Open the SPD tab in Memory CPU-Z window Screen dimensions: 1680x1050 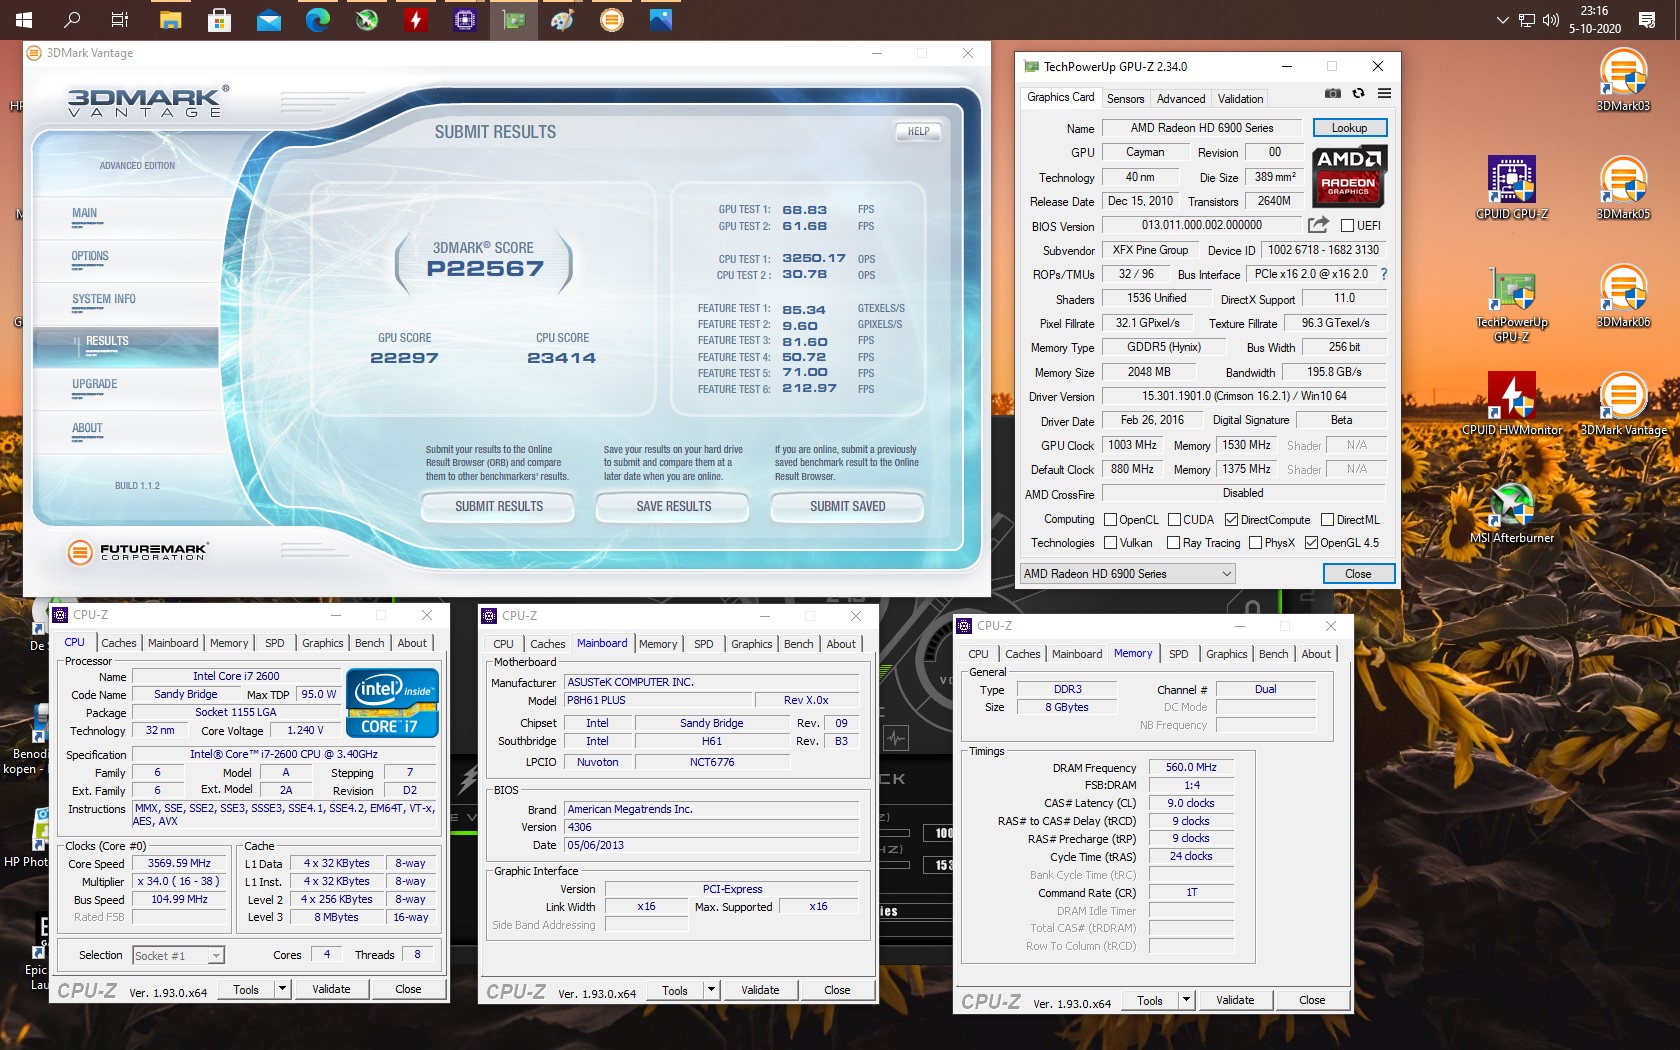click(x=1179, y=654)
